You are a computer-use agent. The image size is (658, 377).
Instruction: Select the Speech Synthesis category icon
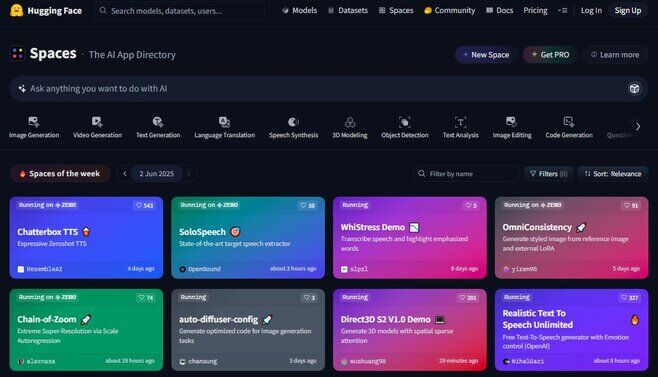[x=293, y=122]
